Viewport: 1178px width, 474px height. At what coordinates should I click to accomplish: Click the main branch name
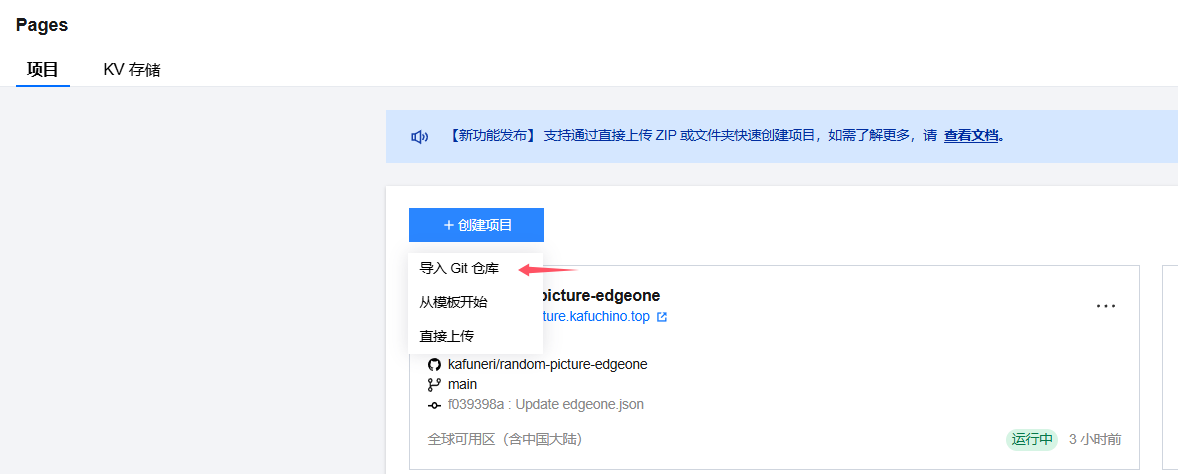pos(462,385)
